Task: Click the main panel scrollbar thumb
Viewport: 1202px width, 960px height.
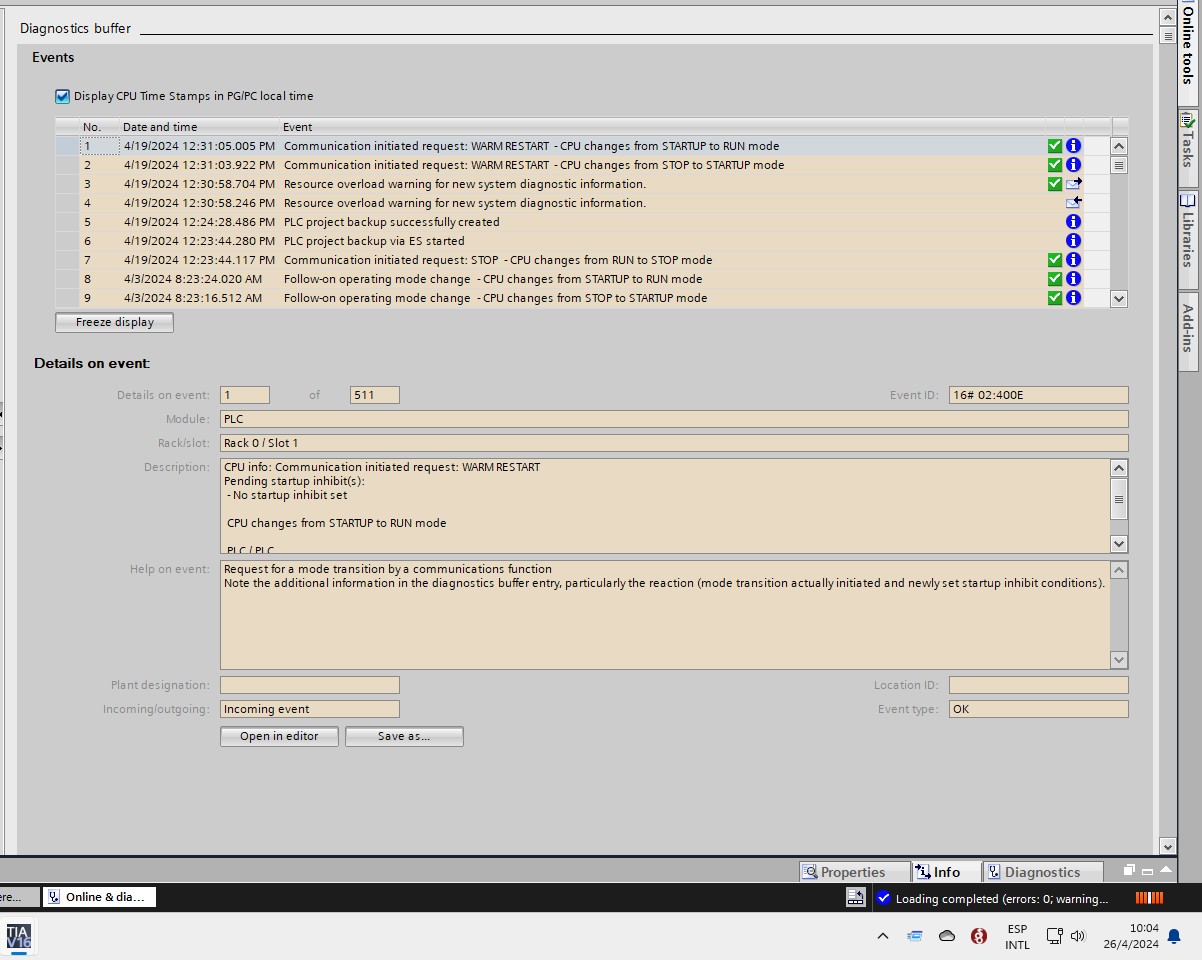Action: tap(1167, 36)
